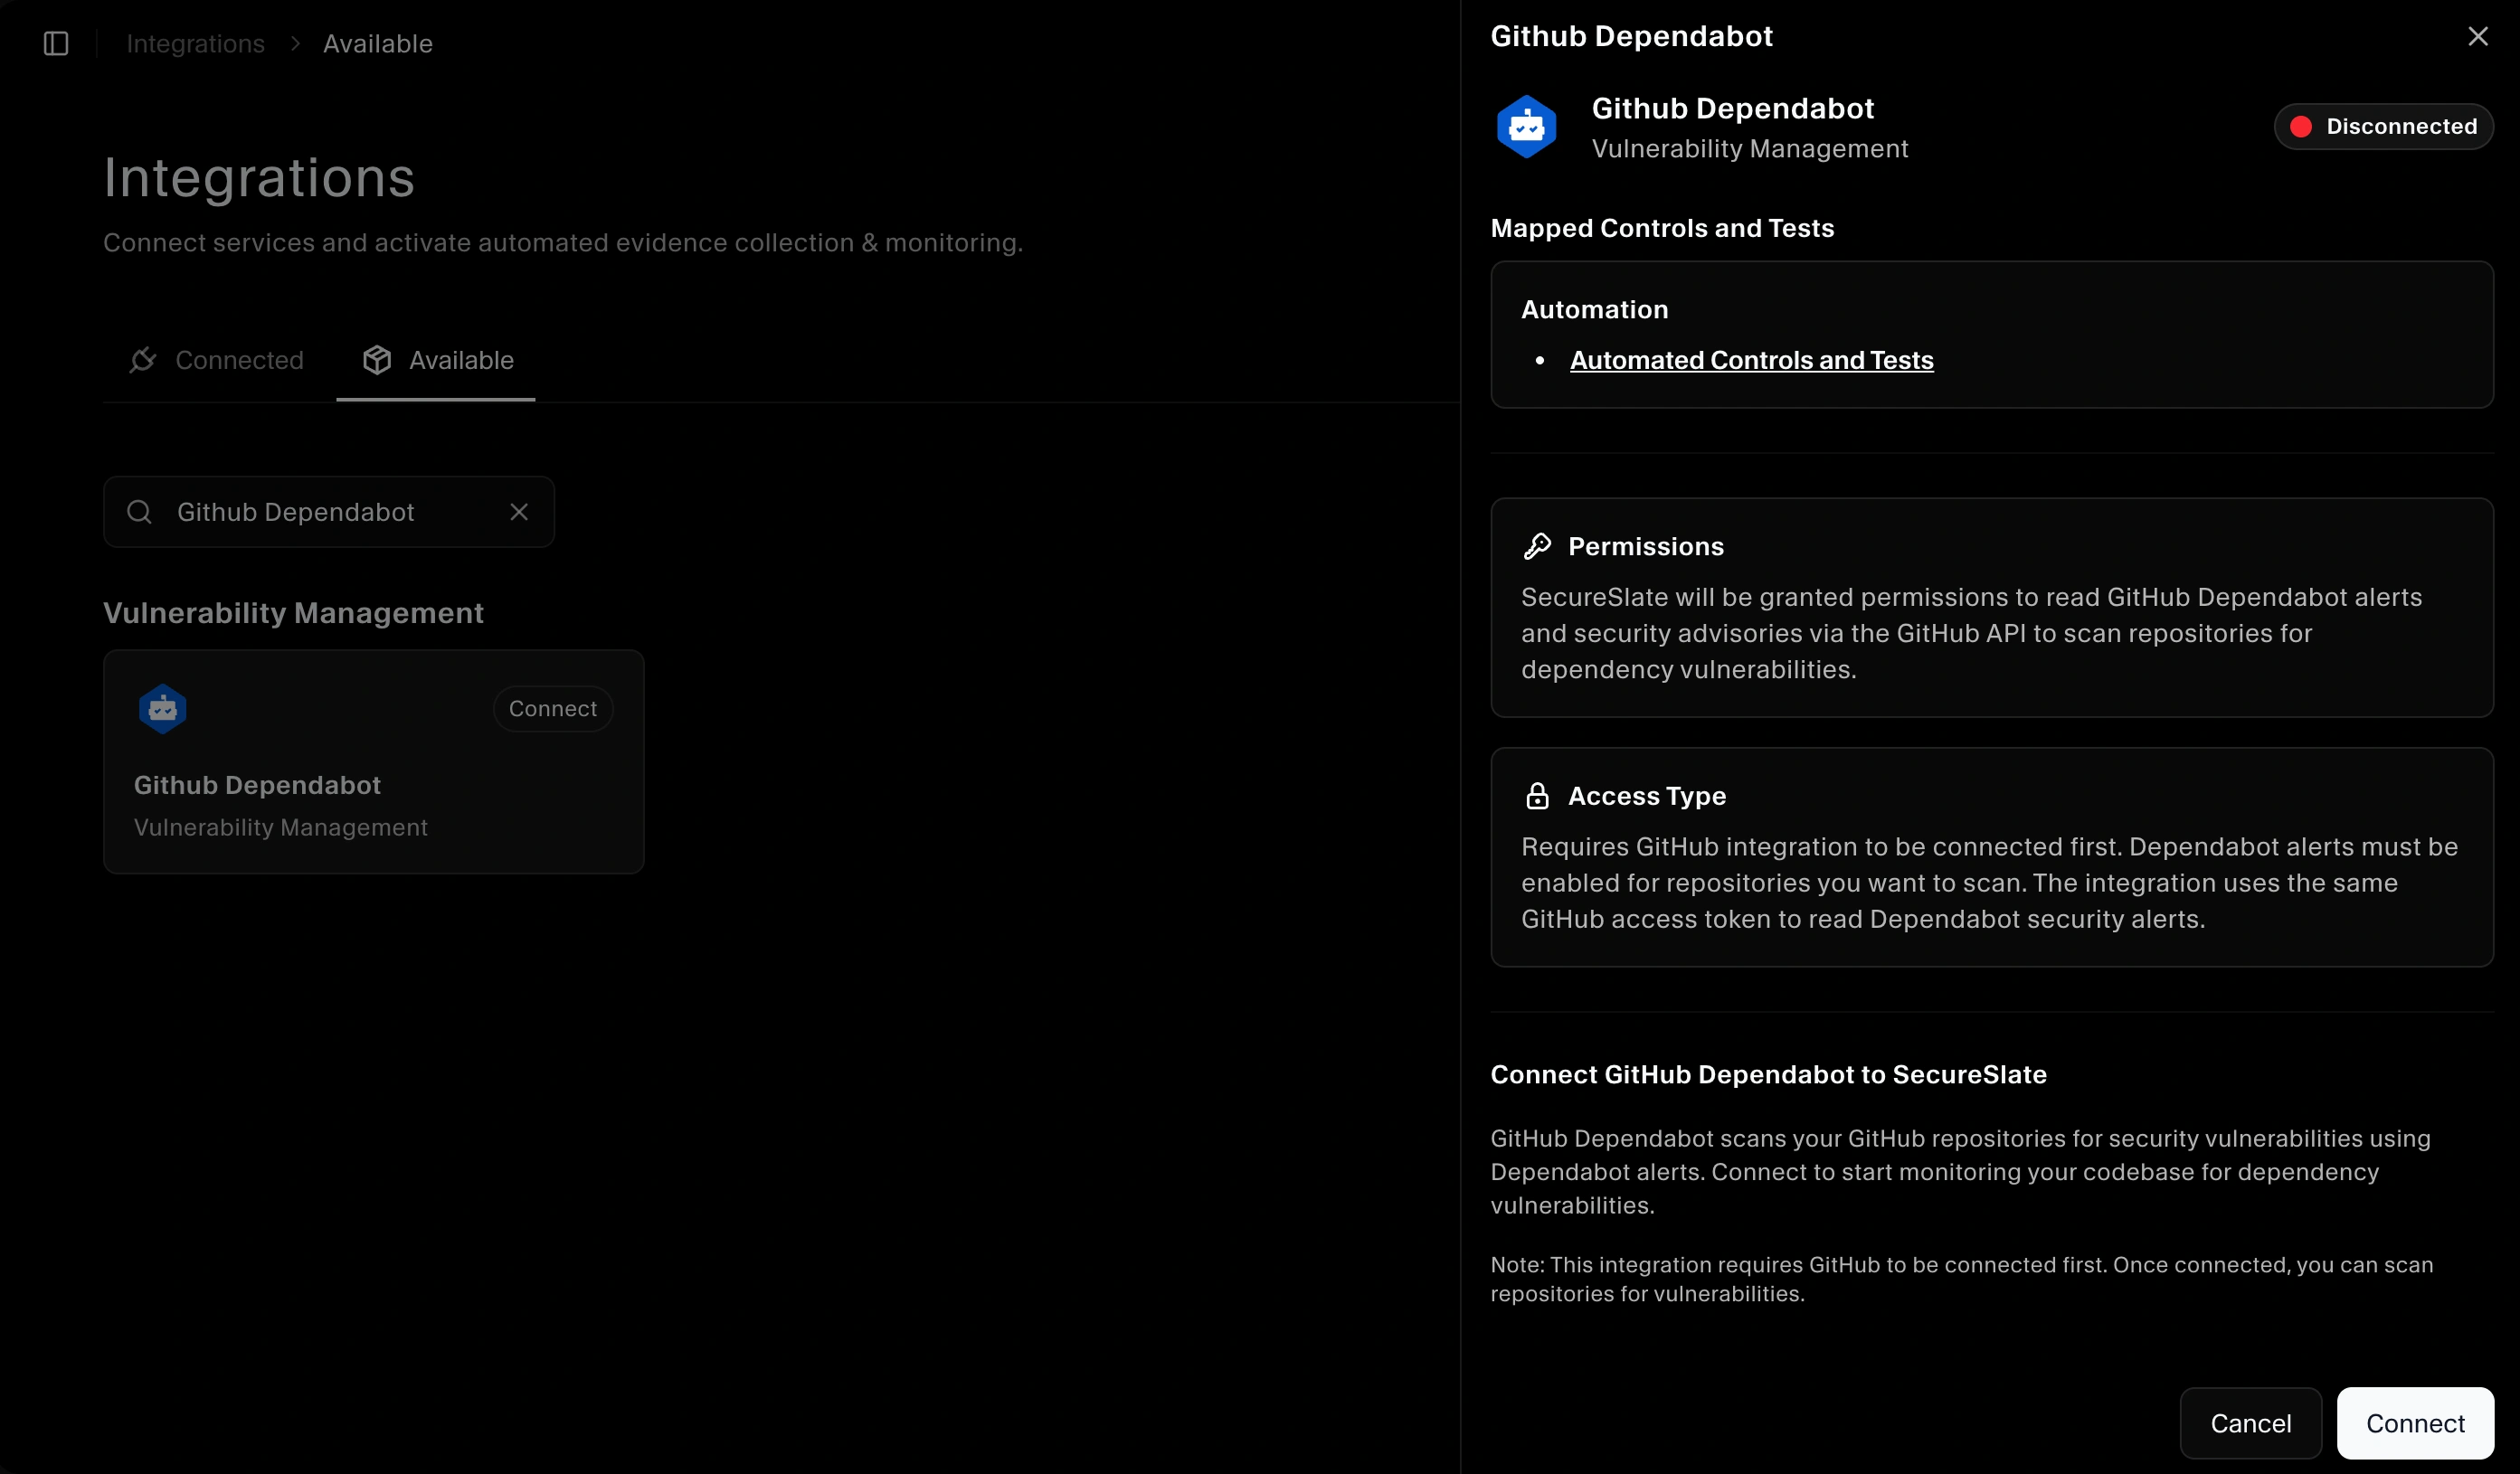Click the red Disconnected status dot
The image size is (2520, 1474).
point(2303,126)
